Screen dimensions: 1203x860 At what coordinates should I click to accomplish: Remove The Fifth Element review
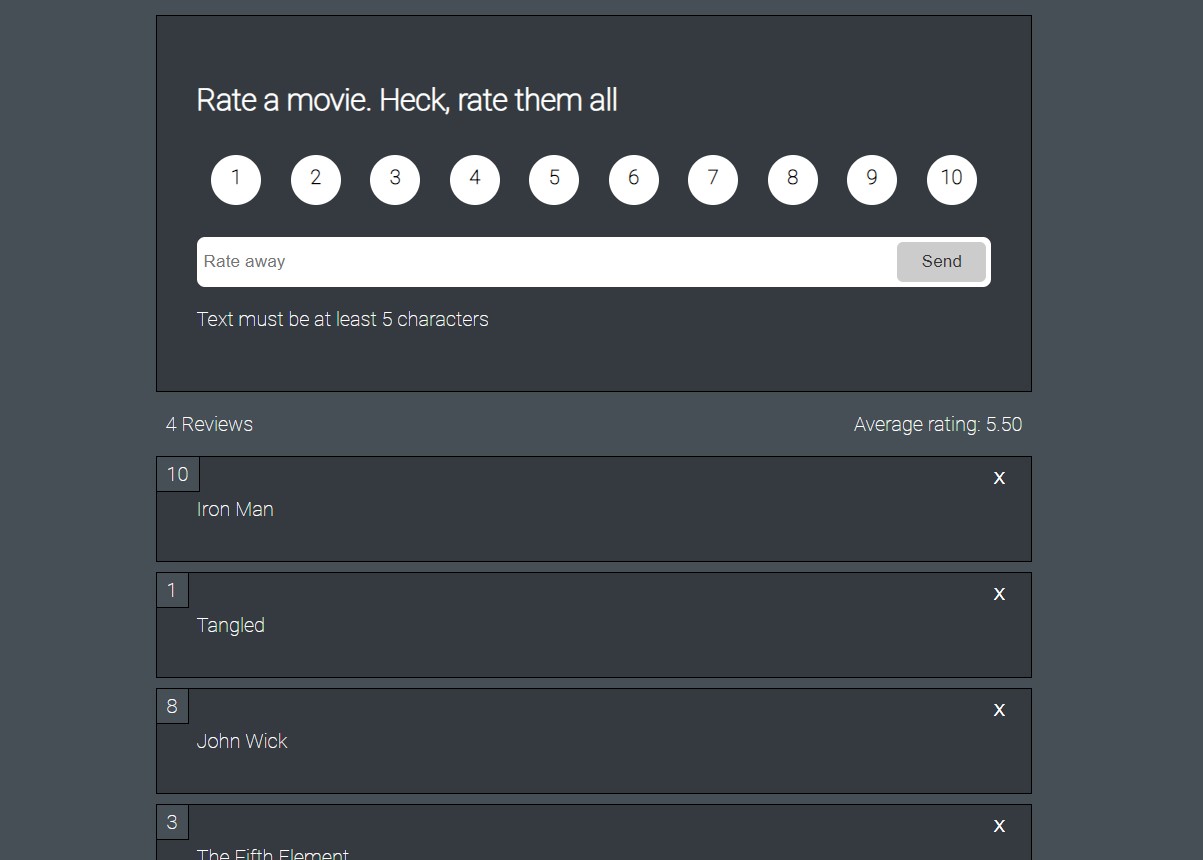(x=999, y=826)
